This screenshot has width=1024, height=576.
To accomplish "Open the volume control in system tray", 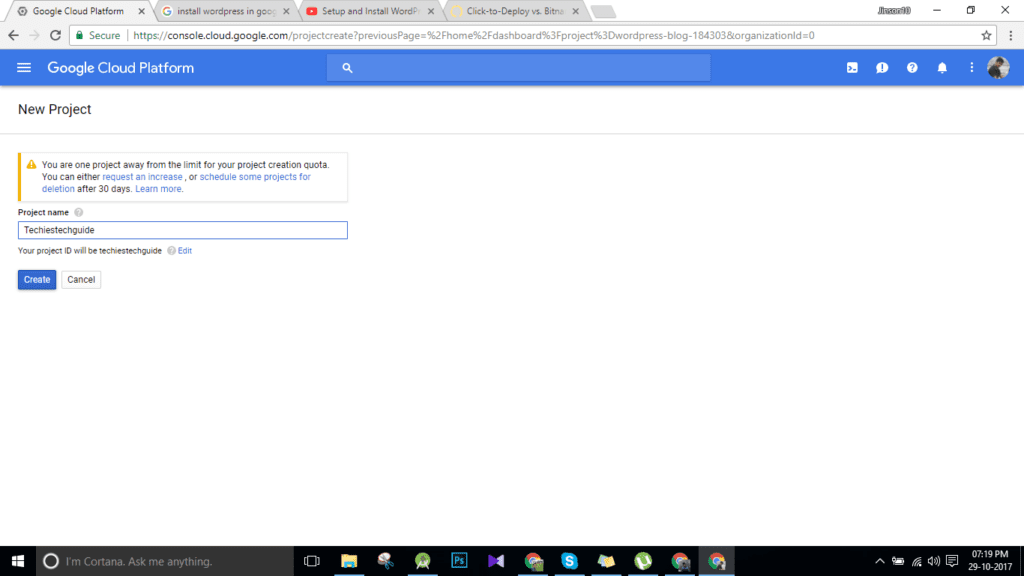I will [934, 561].
